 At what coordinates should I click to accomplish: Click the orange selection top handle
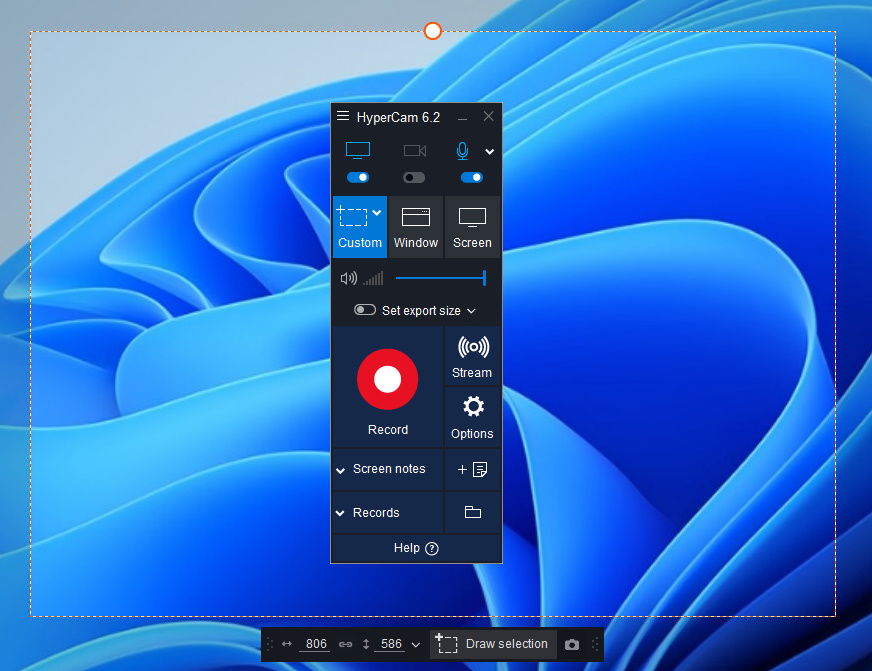pyautogui.click(x=433, y=31)
